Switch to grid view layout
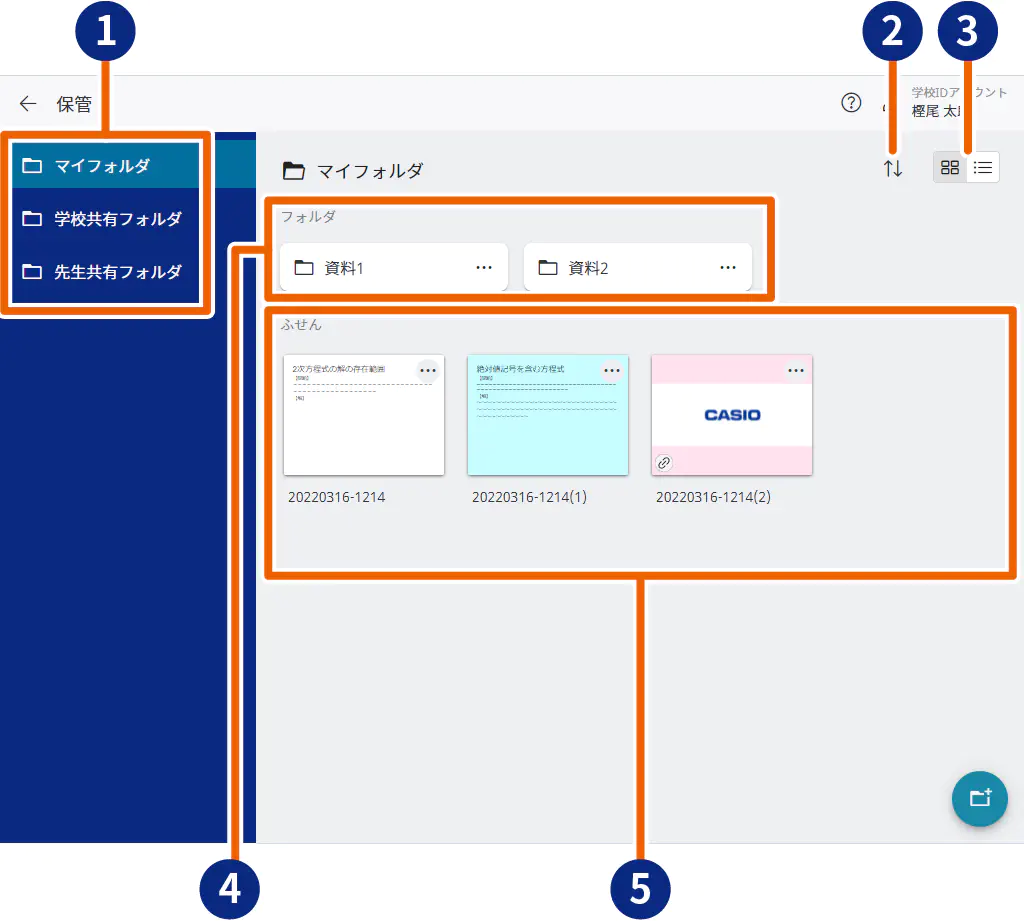The height and width of the screenshot is (921, 1024). (950, 168)
